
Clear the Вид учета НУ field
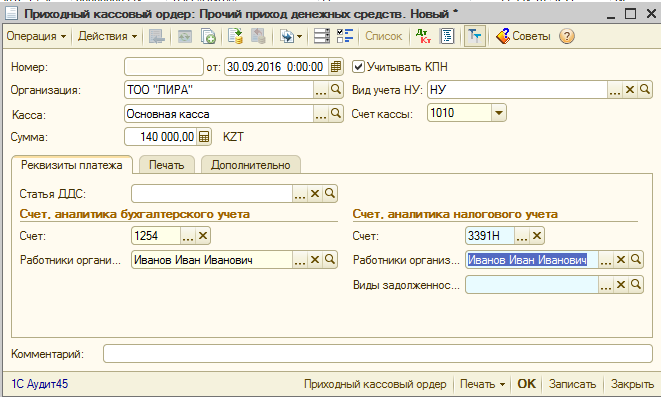[x=630, y=90]
